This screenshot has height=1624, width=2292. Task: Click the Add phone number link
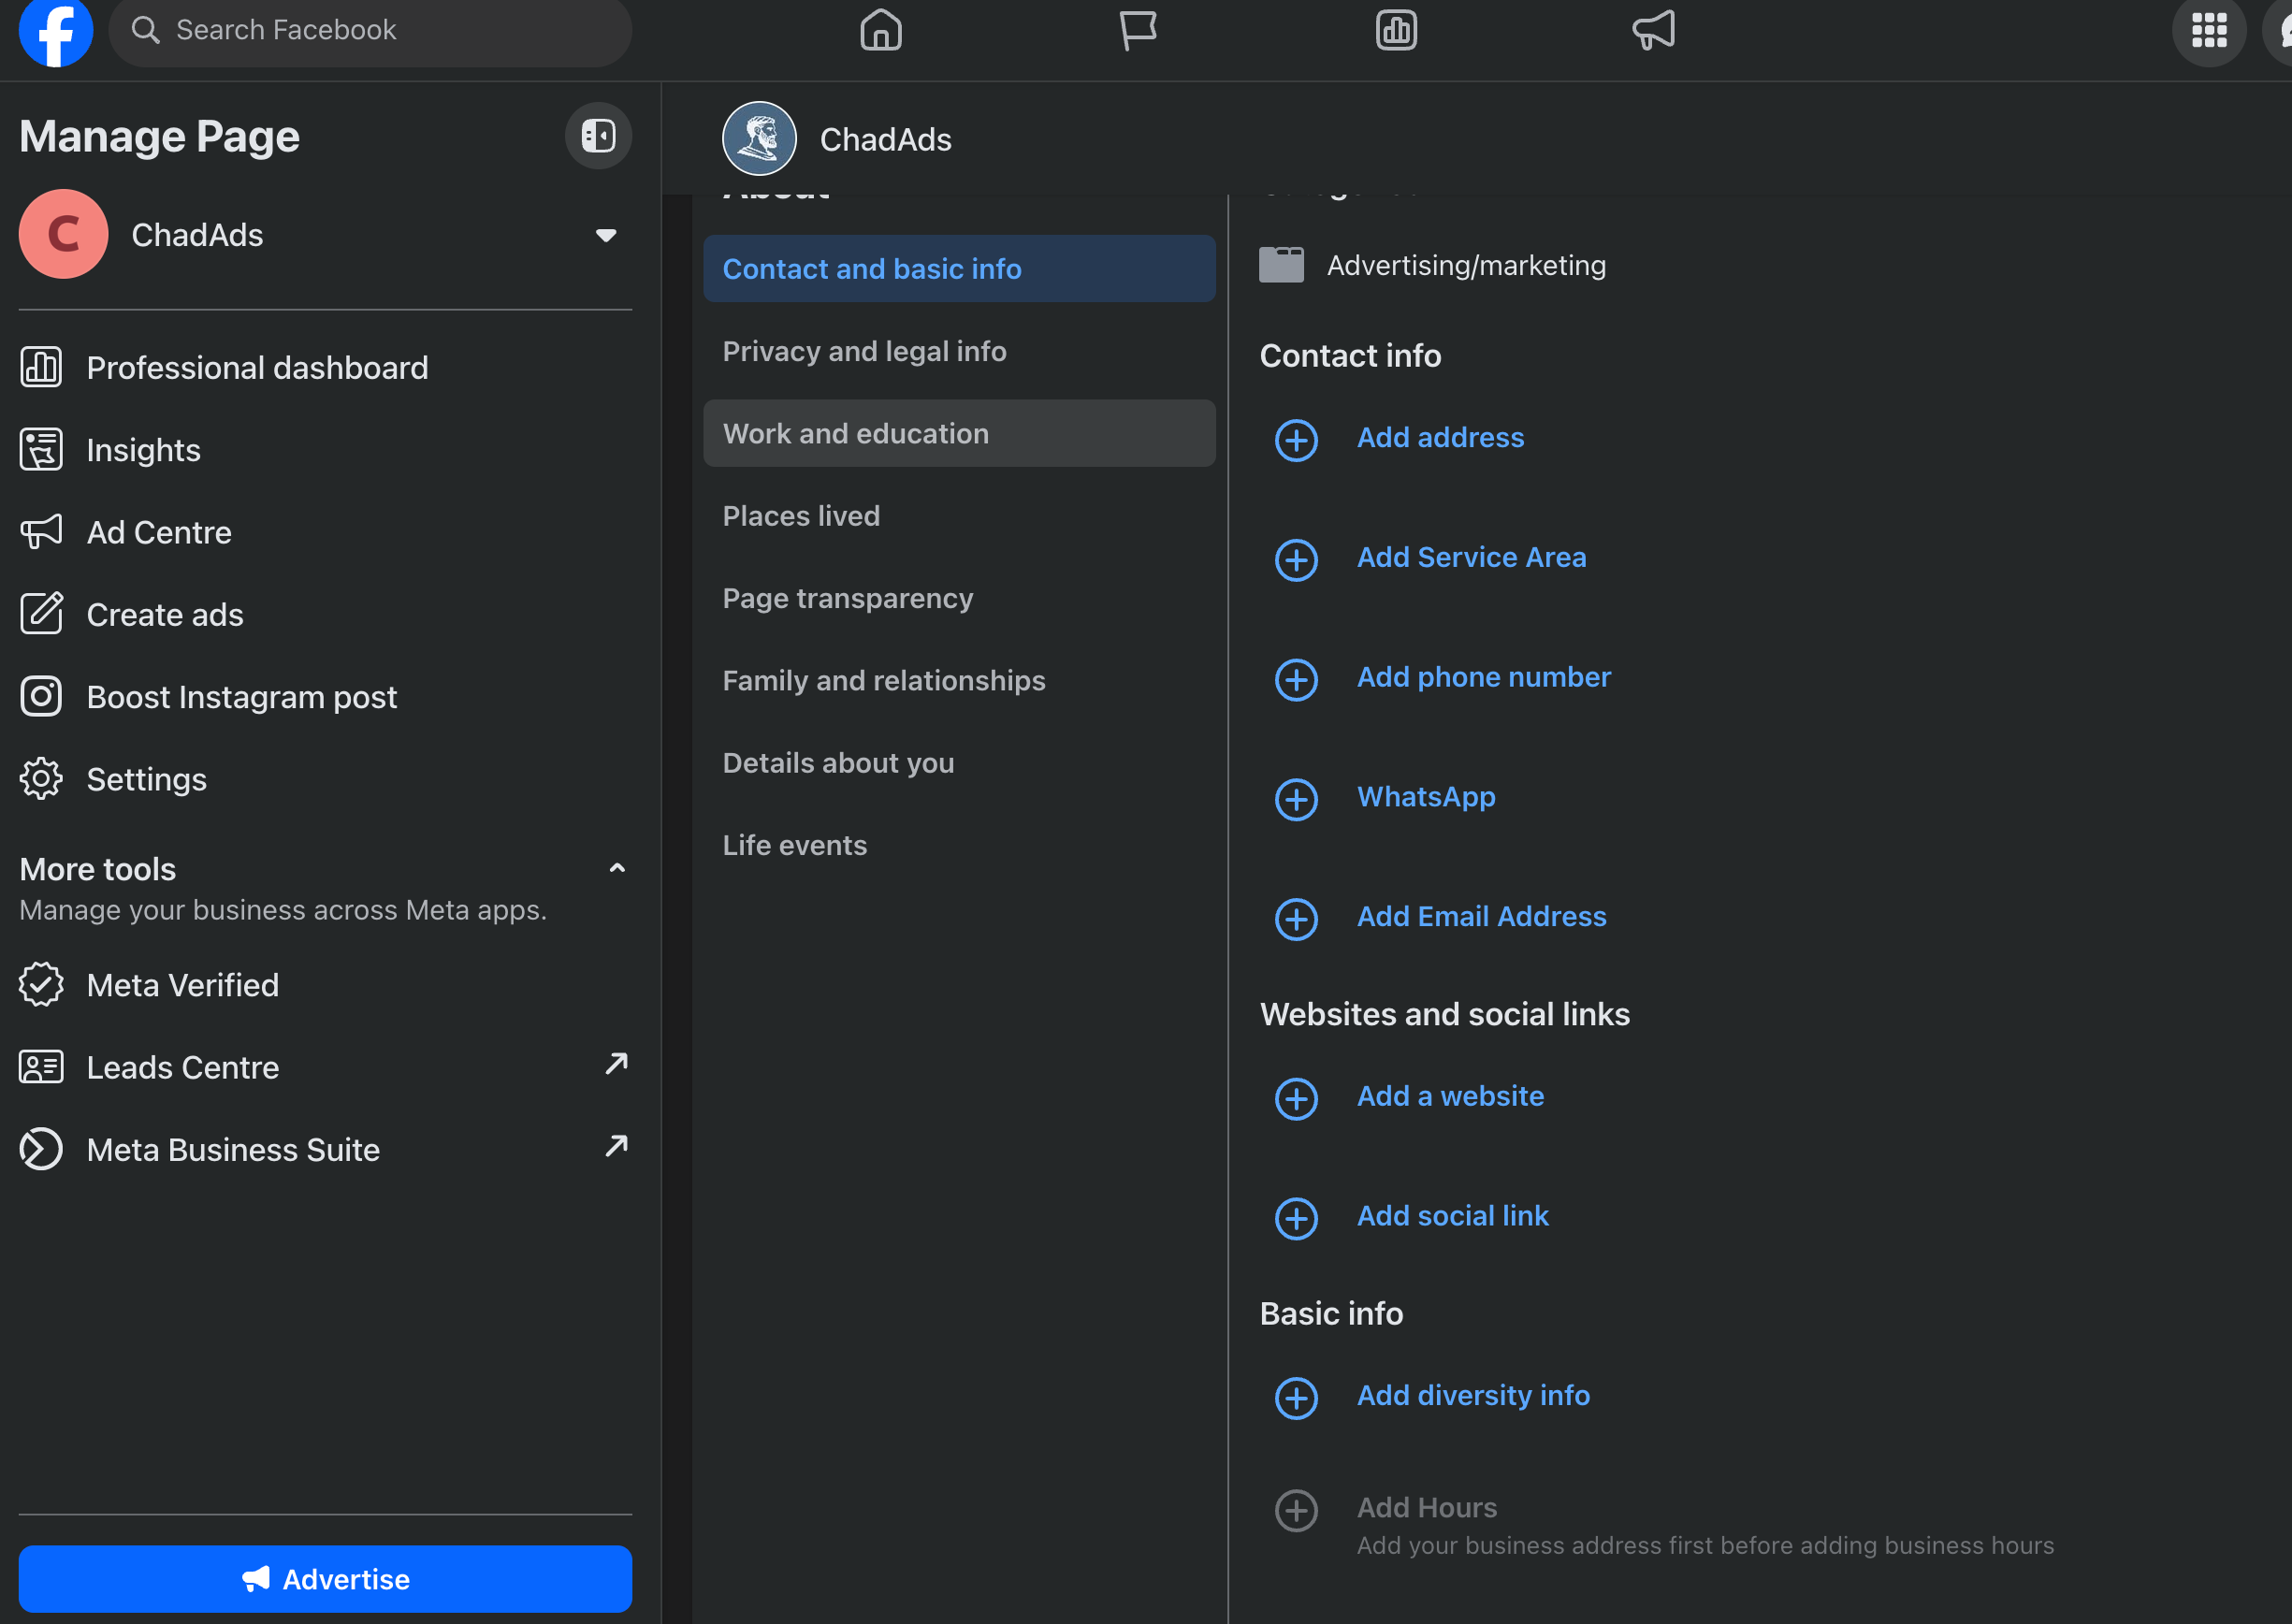pos(1484,676)
